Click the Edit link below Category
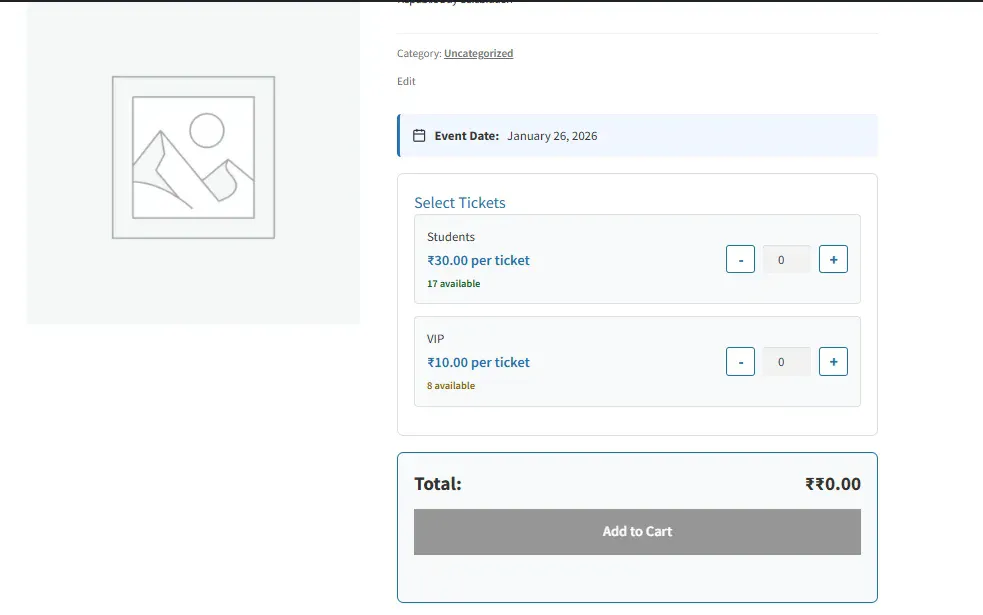Viewport: 983px width, 615px height. [x=406, y=81]
